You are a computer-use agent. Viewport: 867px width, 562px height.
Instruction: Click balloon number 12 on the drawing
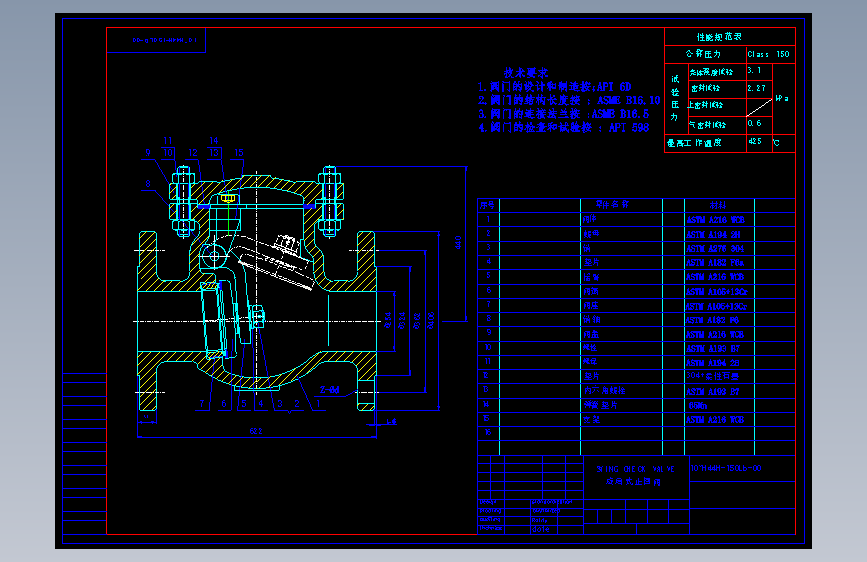[x=193, y=153]
